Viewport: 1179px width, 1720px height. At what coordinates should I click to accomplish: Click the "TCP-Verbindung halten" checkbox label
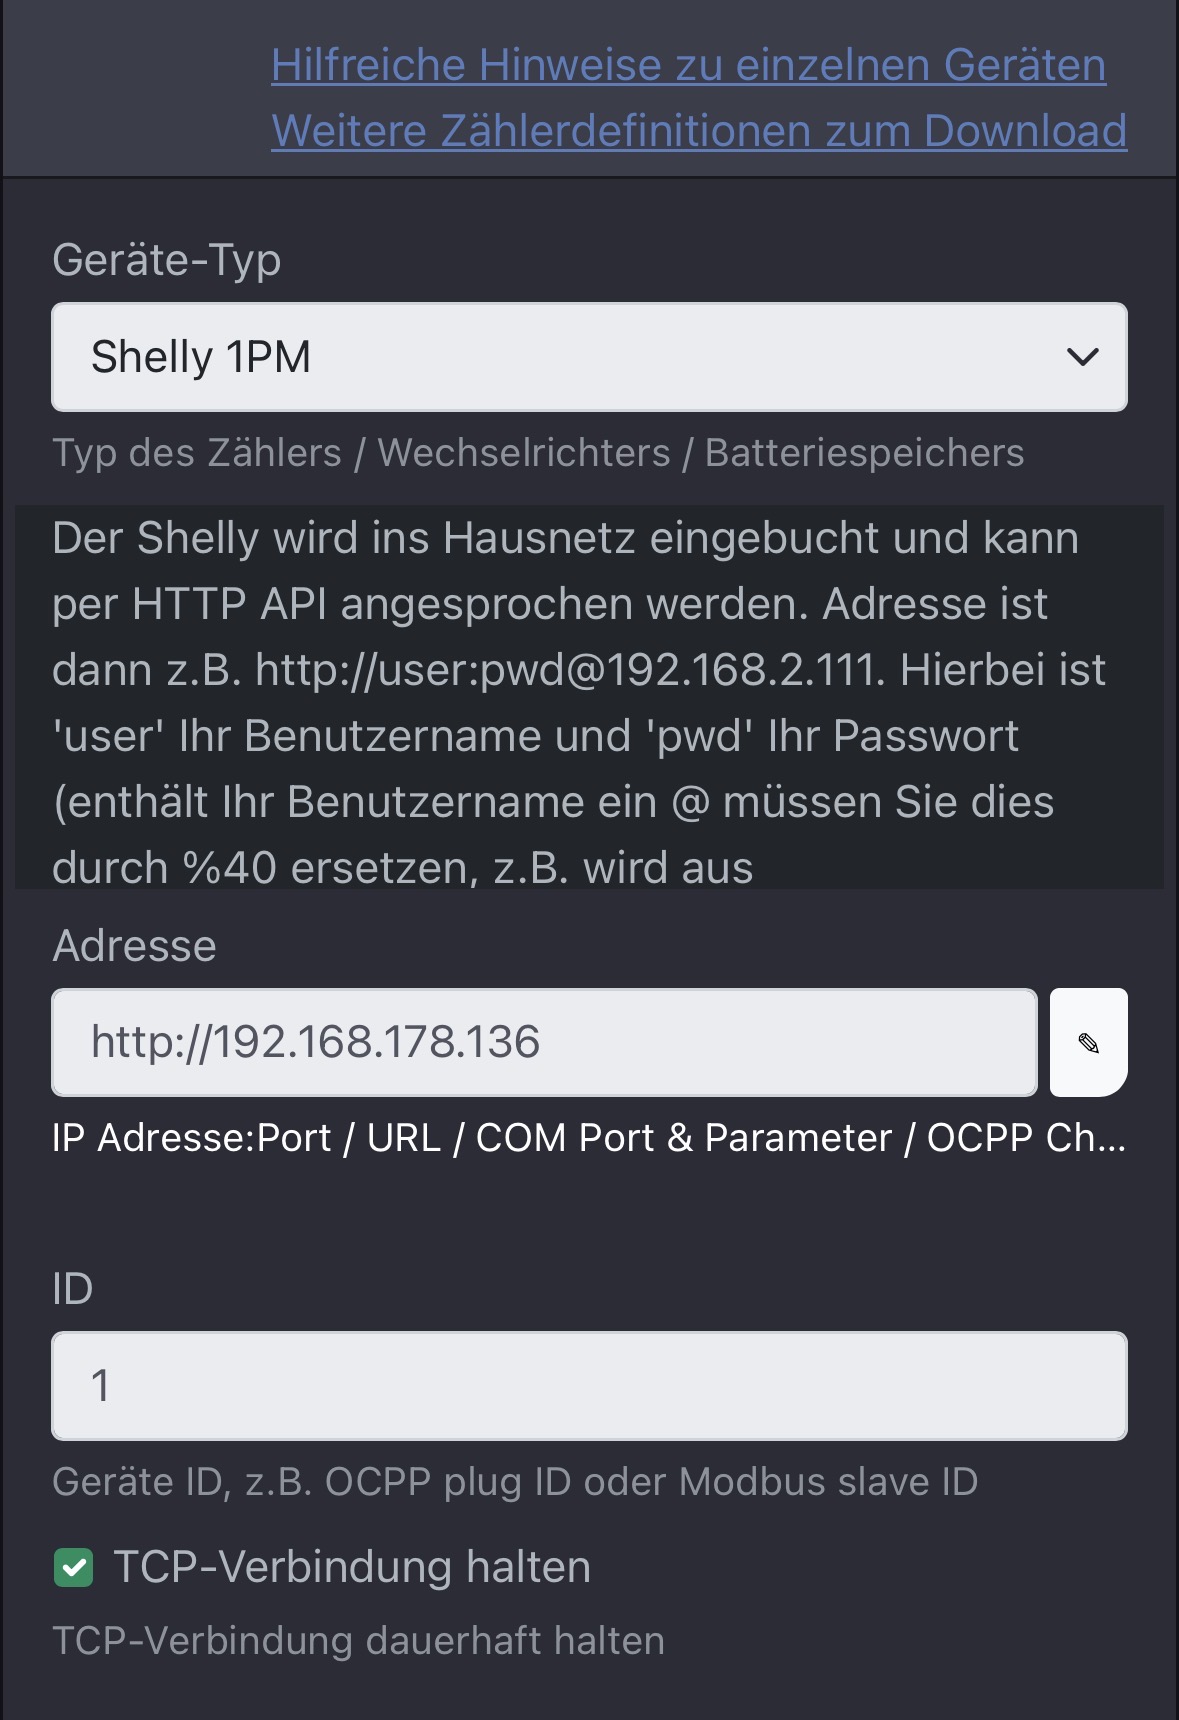[351, 1567]
